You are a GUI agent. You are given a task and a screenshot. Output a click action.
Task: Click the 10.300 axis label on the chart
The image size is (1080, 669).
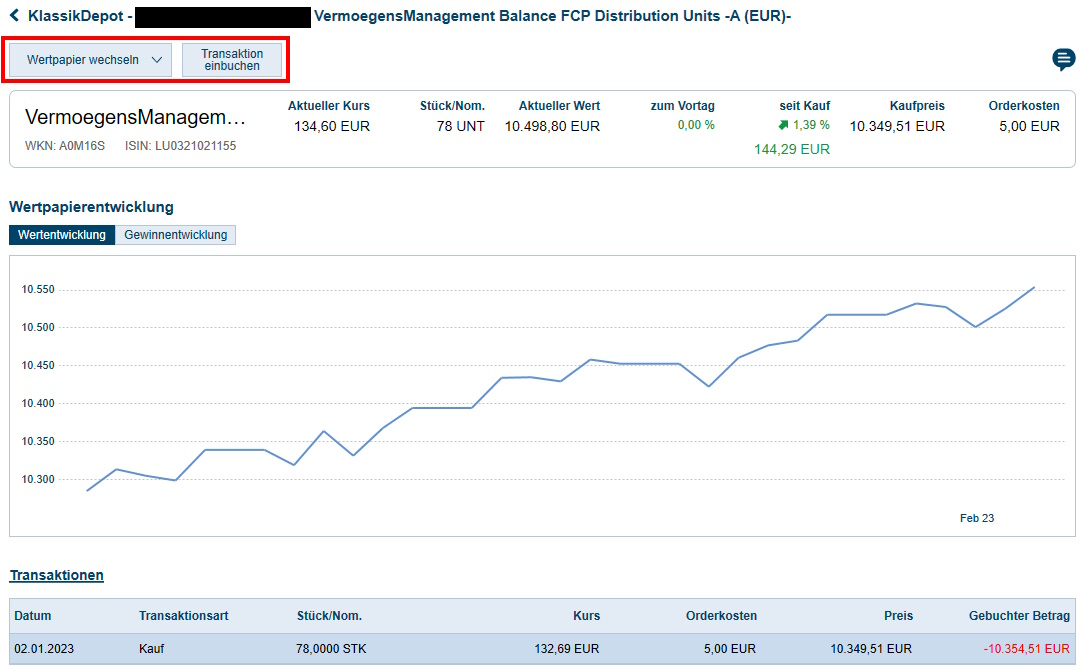click(38, 480)
